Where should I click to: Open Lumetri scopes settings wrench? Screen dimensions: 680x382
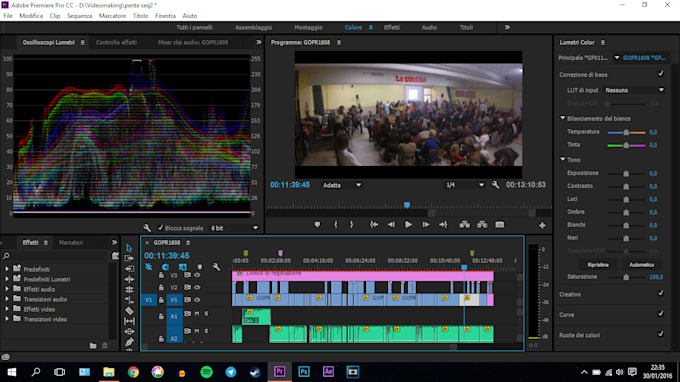[147, 228]
